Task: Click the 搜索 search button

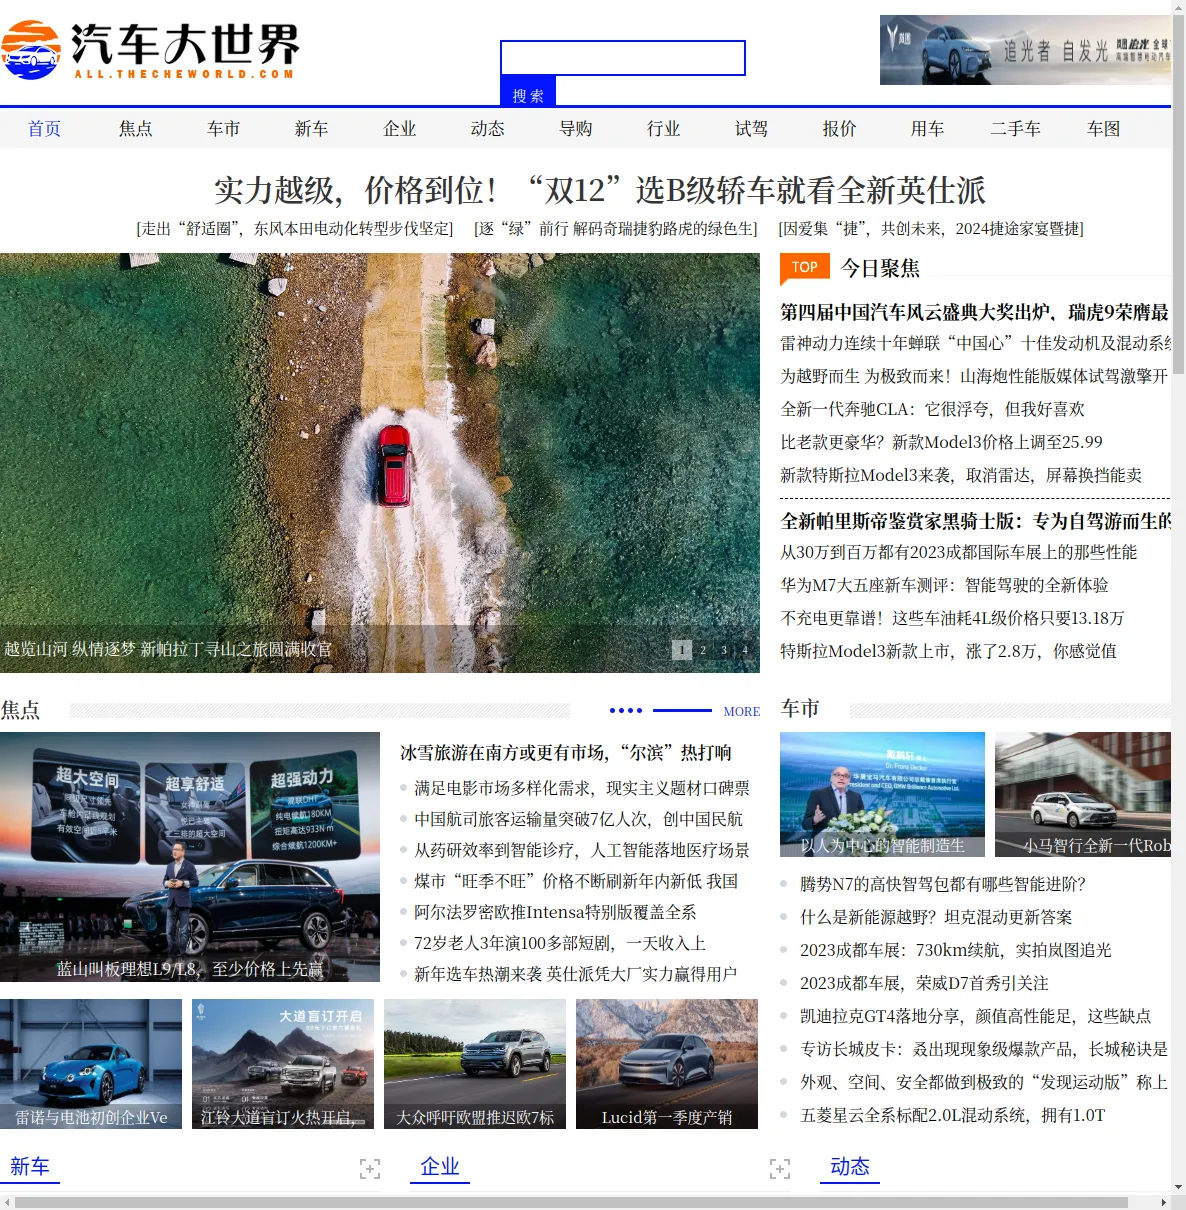Action: 528,93
